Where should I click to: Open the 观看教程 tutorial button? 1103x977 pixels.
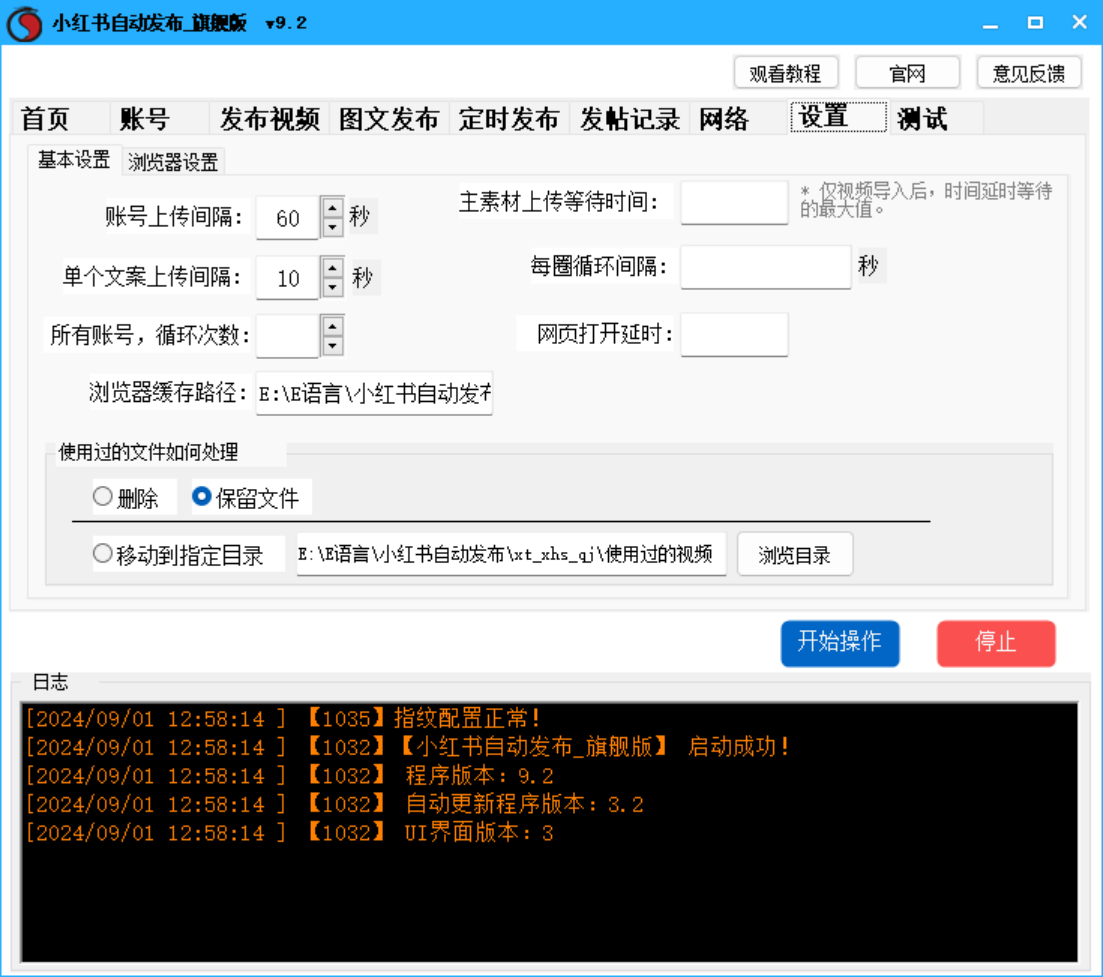(786, 73)
